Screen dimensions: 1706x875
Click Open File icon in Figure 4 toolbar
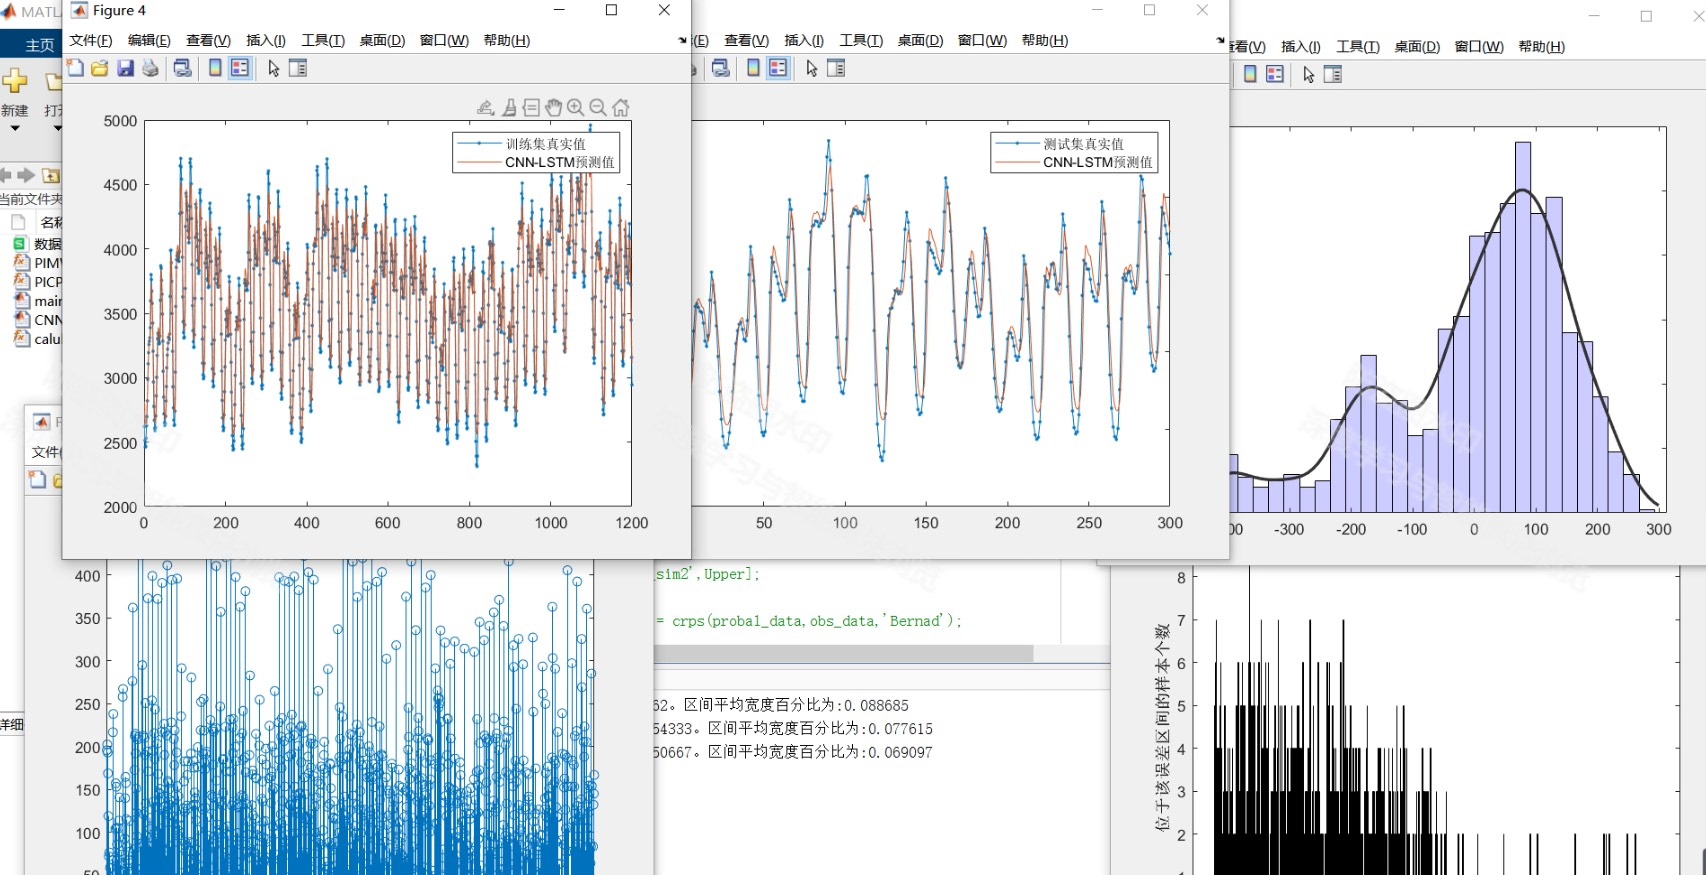100,68
